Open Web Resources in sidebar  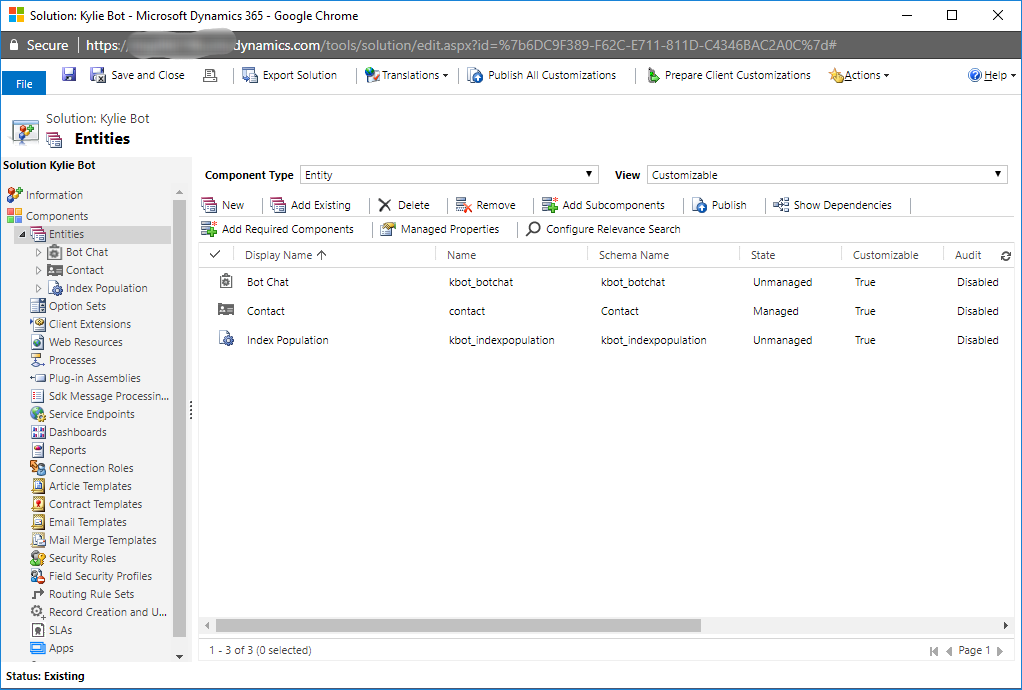pyautogui.click(x=76, y=342)
